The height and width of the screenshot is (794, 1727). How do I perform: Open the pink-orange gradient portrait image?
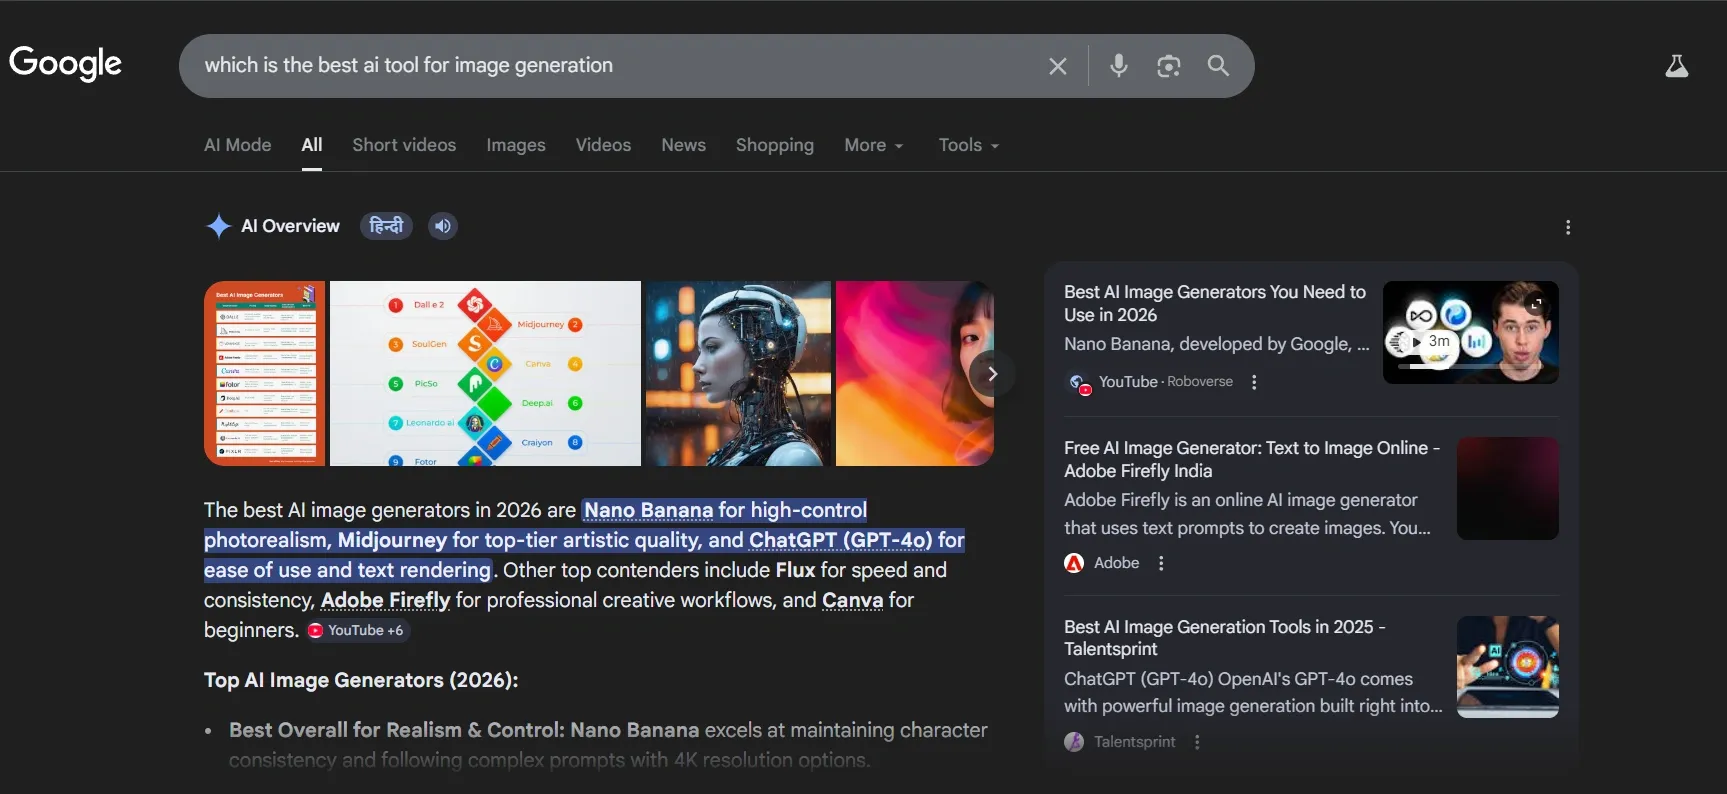(x=914, y=374)
